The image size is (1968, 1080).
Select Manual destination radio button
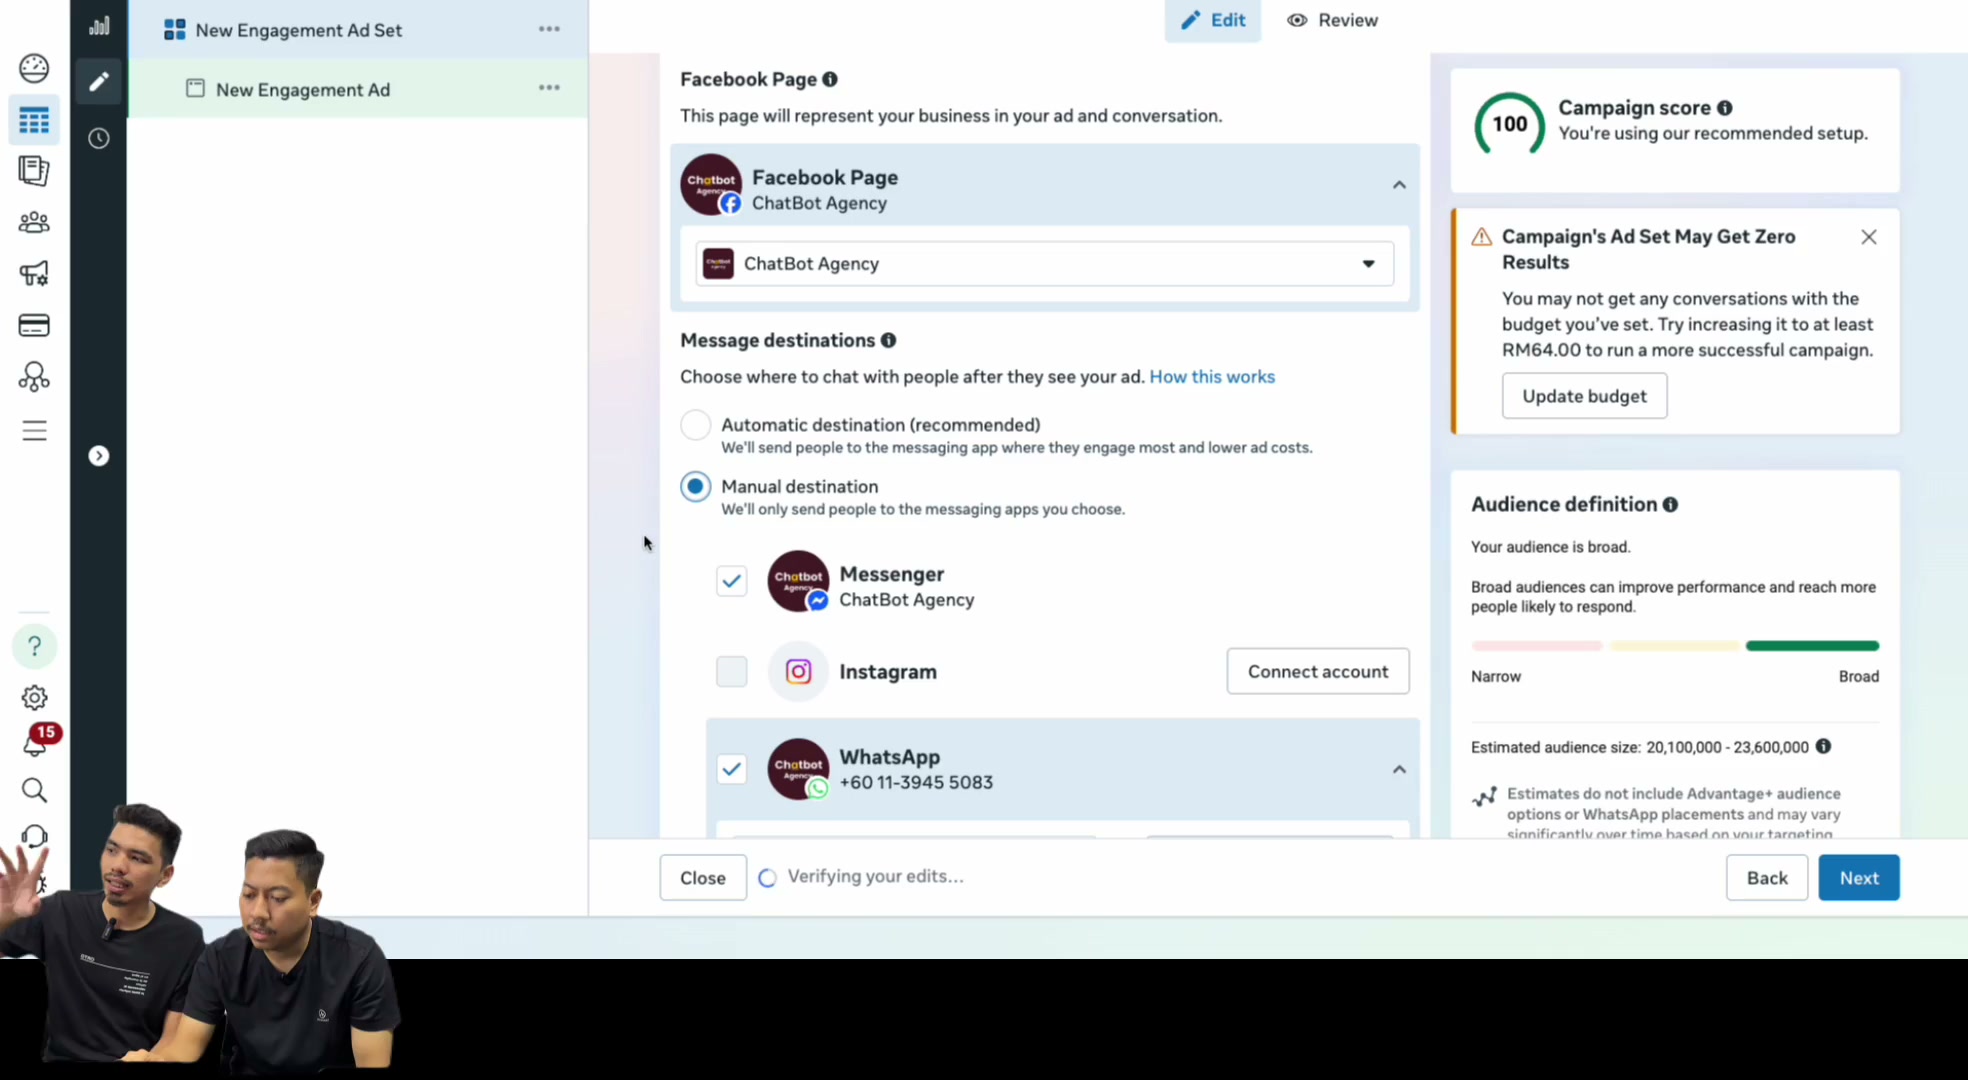696,487
